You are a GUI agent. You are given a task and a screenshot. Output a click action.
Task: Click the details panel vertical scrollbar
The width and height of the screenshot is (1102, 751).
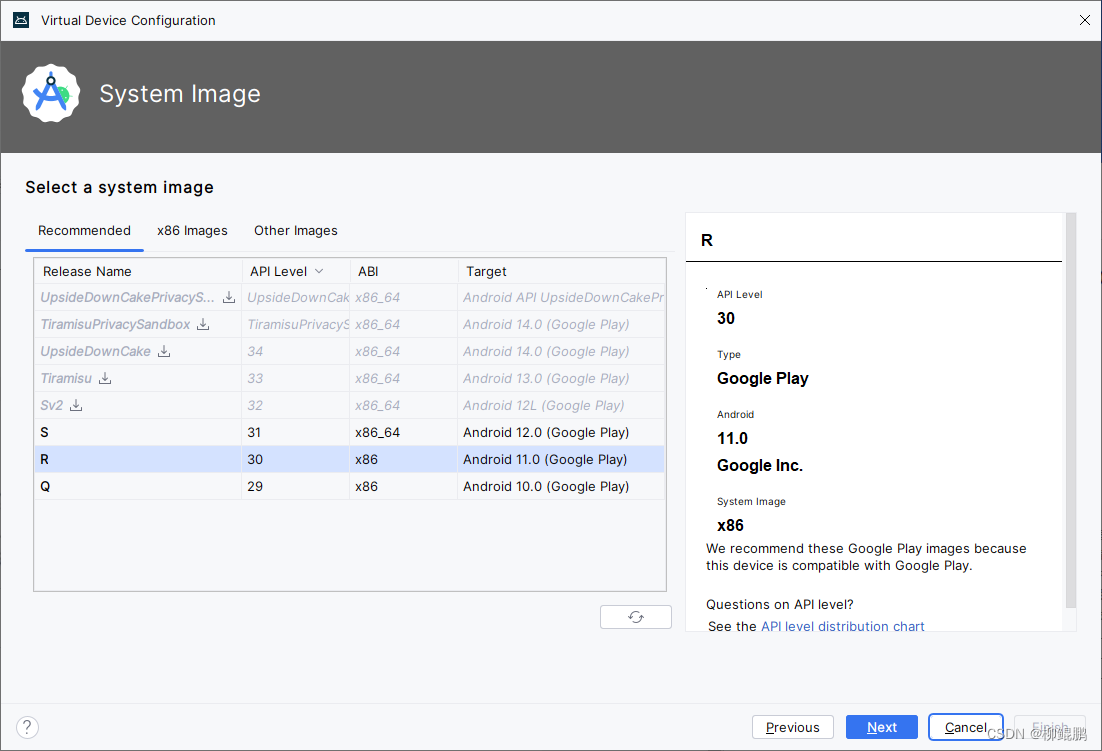point(1071,410)
